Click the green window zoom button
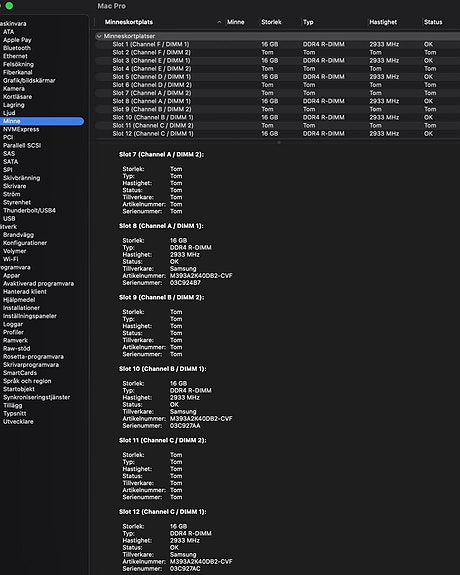The width and height of the screenshot is (460, 575). (10, 6)
